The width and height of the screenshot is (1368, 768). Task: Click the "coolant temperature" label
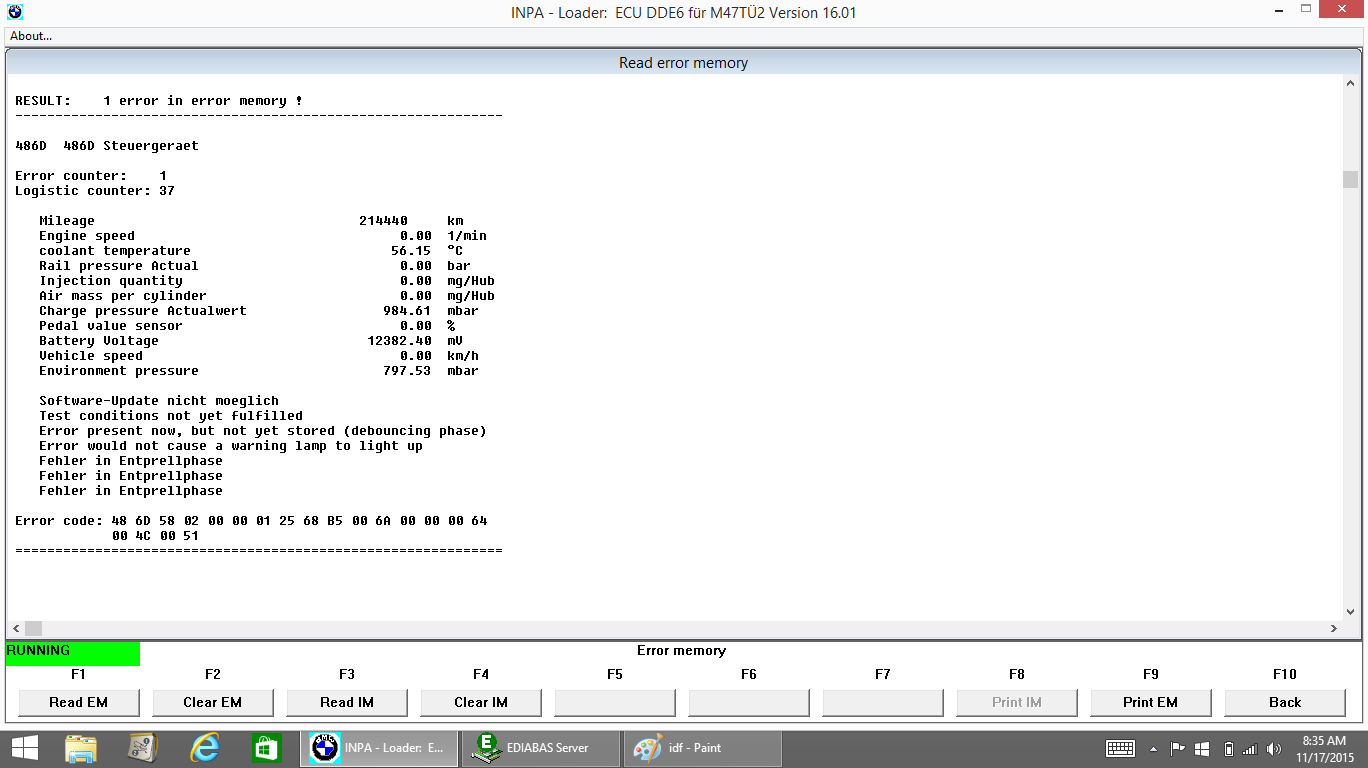[115, 251]
